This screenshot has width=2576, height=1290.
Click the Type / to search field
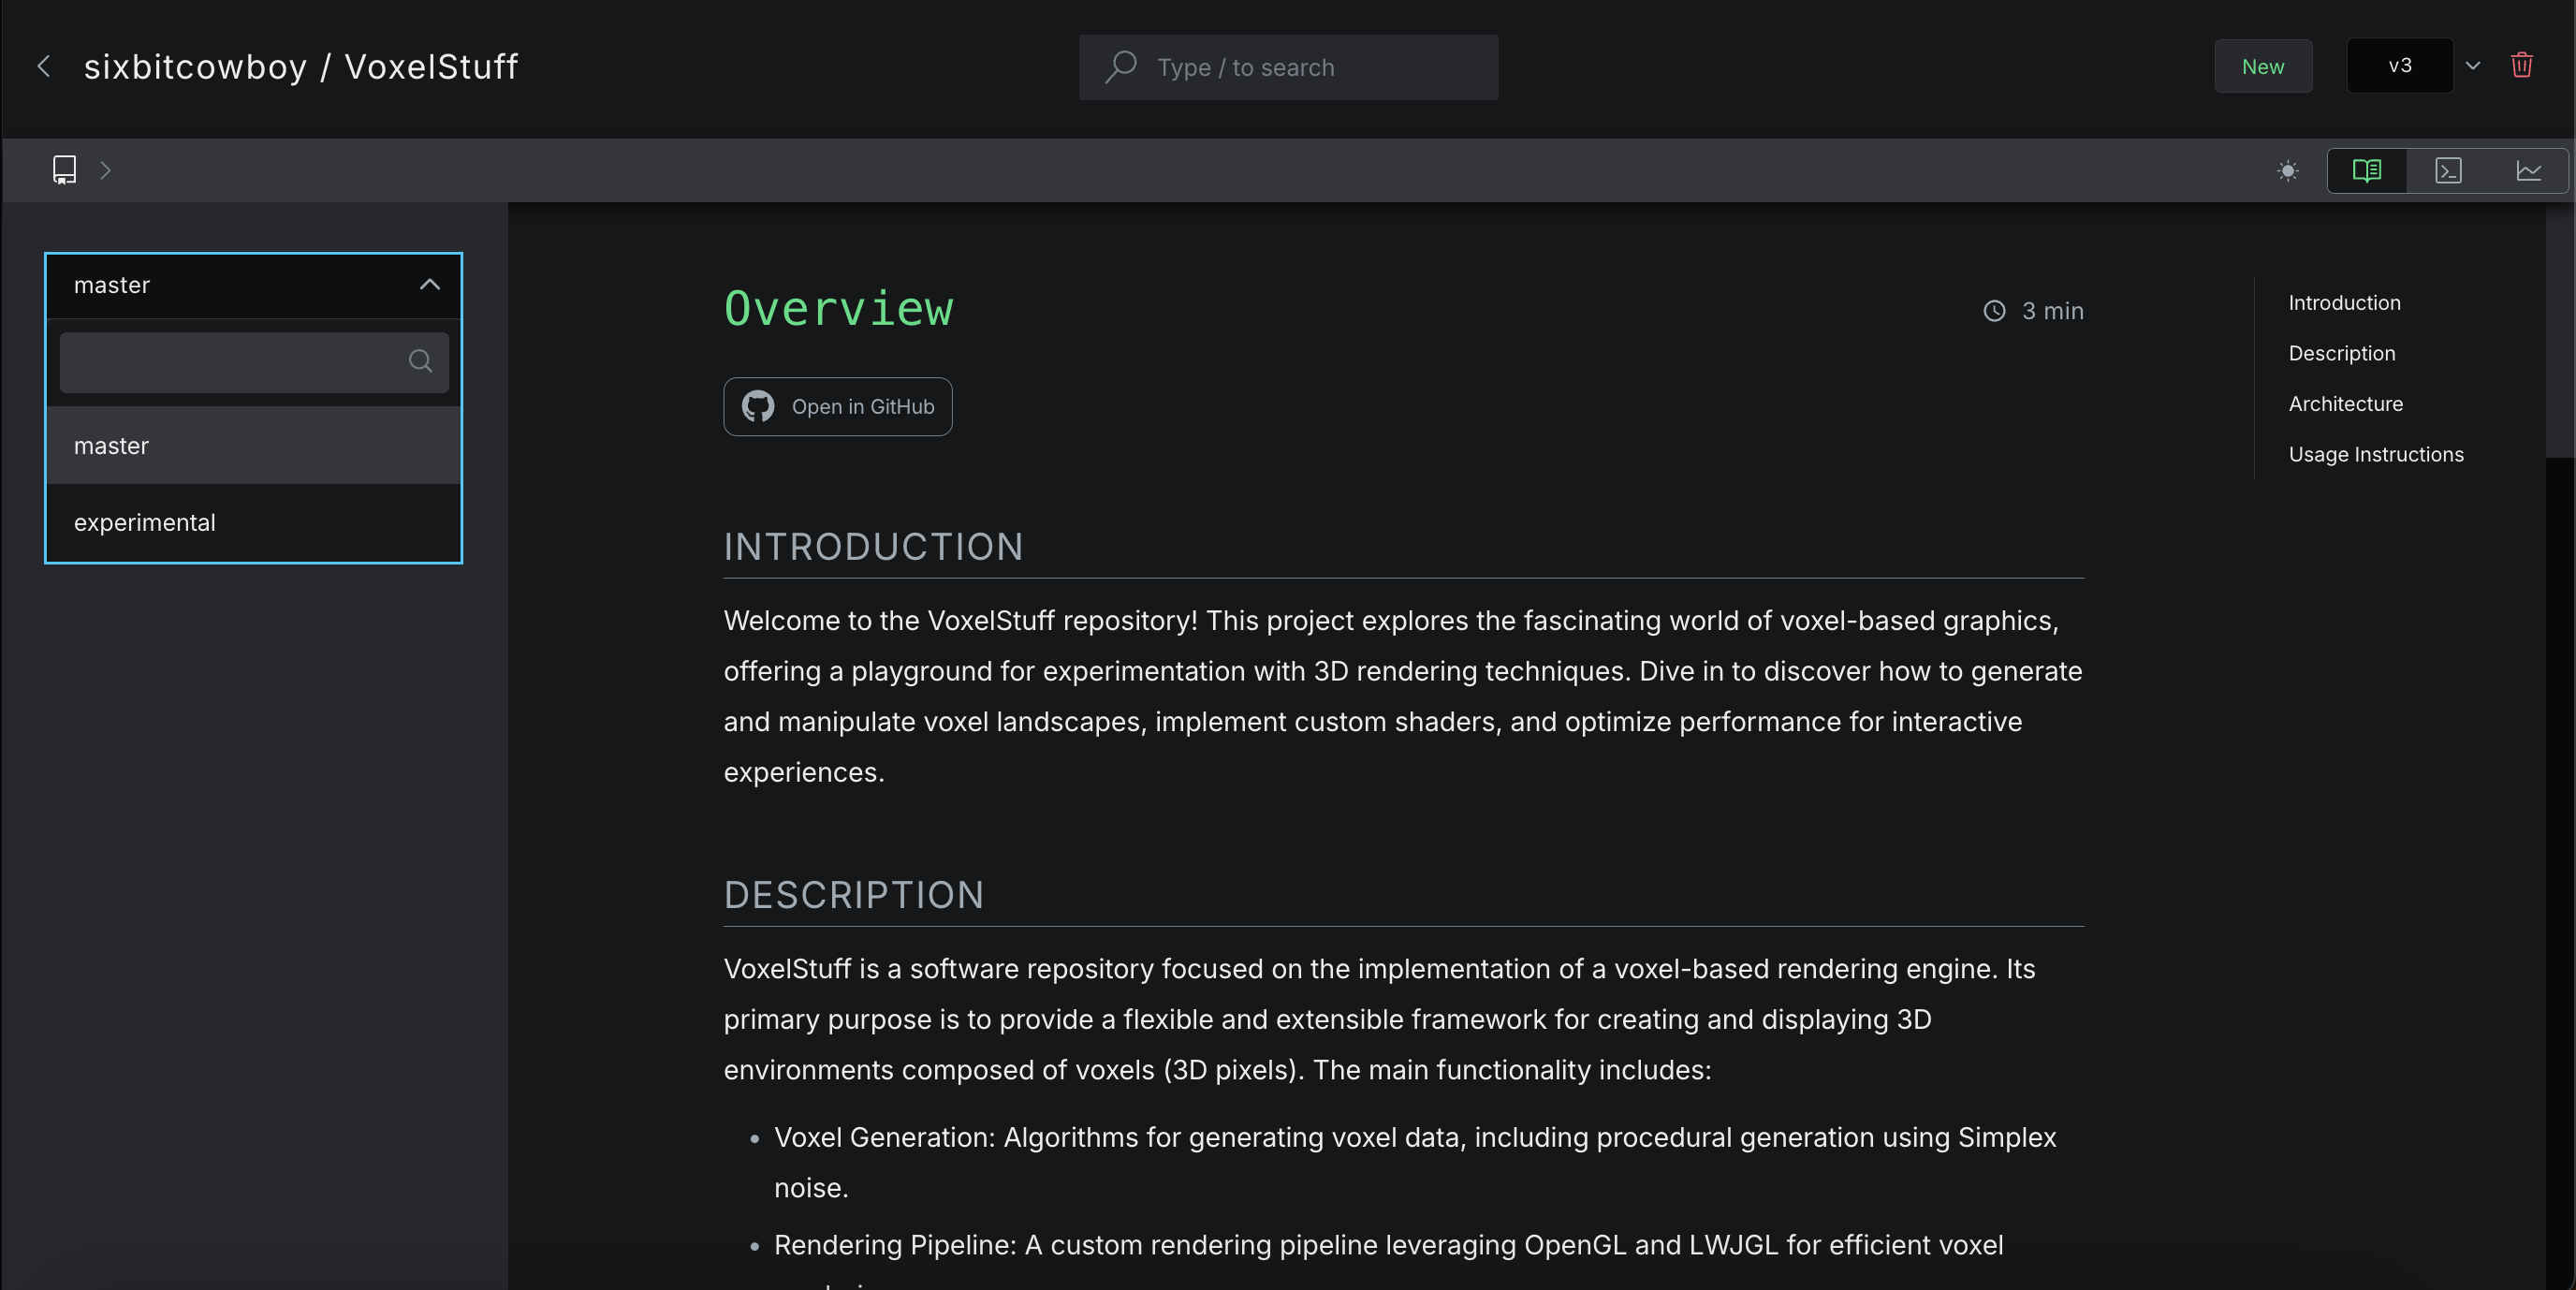[x=1288, y=67]
